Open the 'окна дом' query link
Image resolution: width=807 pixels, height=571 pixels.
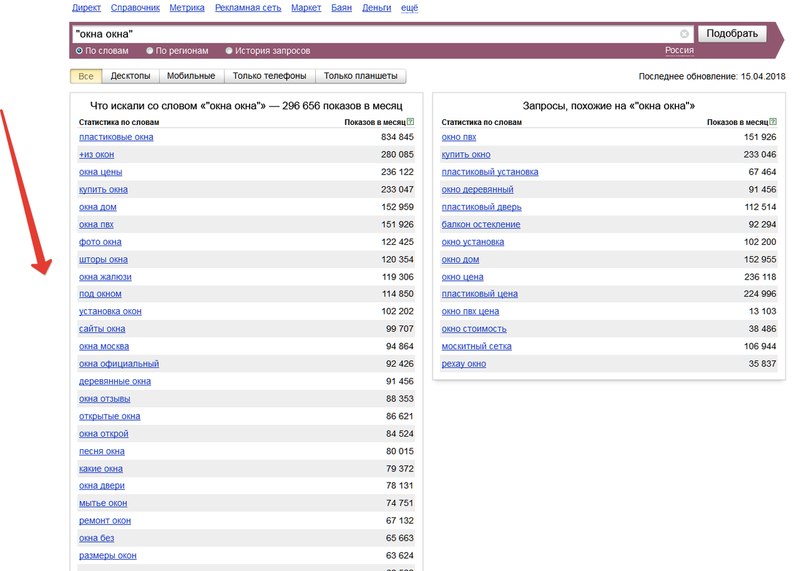coord(97,207)
